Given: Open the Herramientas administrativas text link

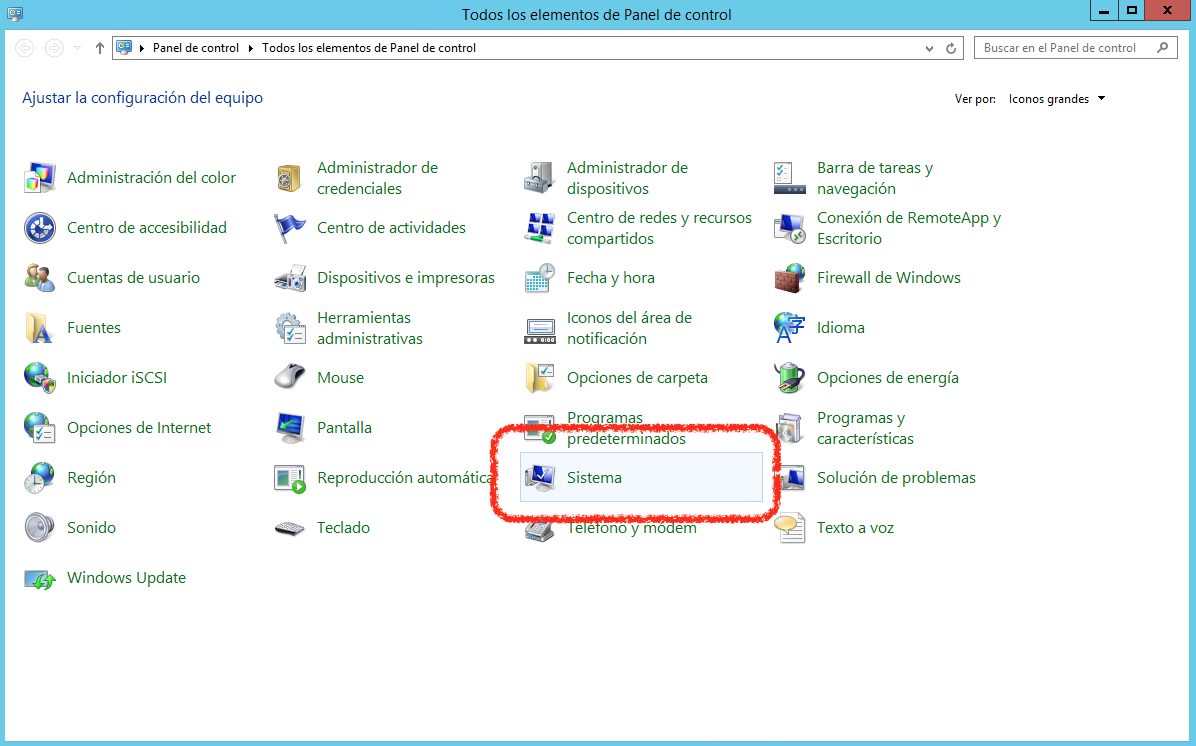Looking at the screenshot, I should [370, 328].
